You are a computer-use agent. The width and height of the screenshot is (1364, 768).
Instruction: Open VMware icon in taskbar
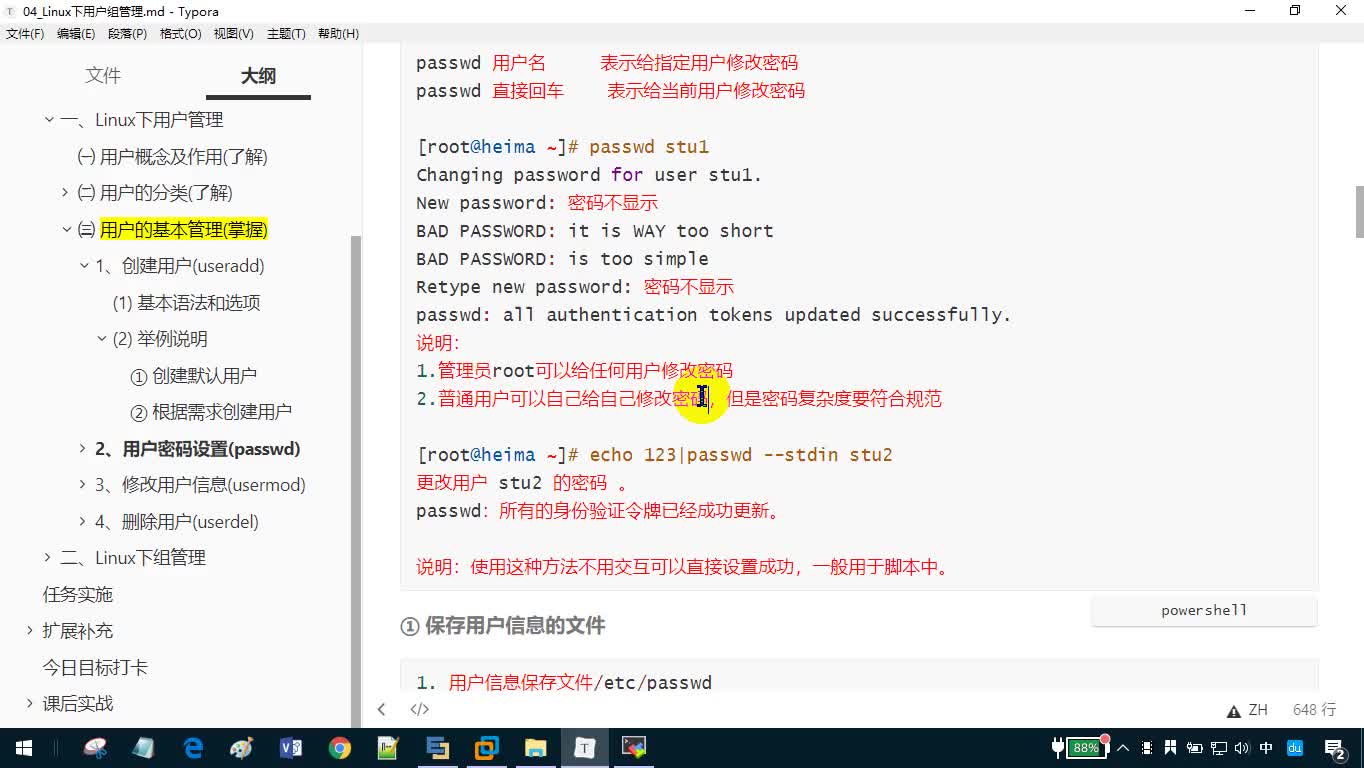(487, 747)
